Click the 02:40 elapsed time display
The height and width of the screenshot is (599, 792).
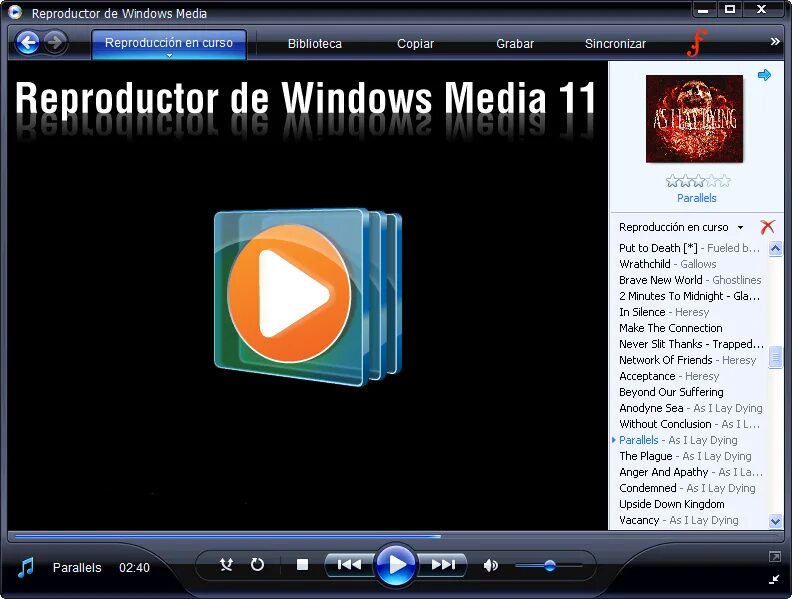pyautogui.click(x=134, y=568)
